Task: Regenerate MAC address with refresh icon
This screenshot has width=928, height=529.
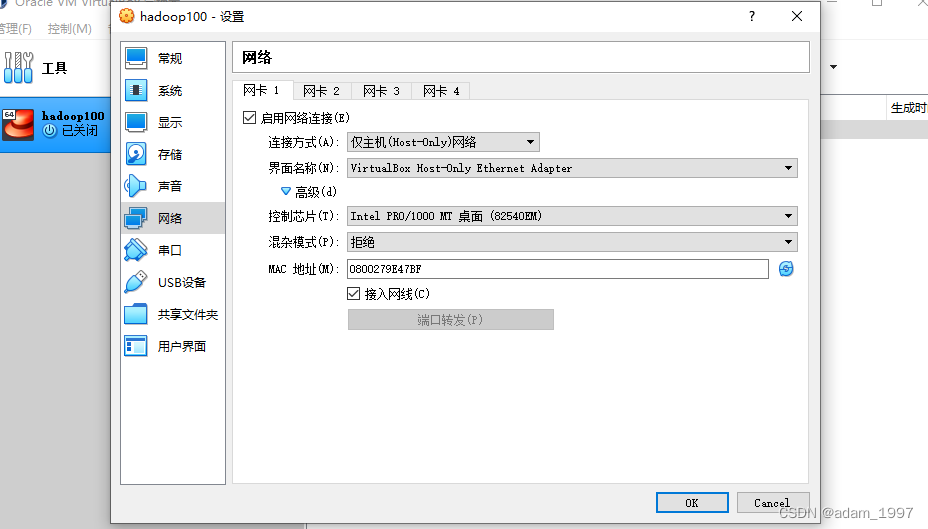Action: click(786, 269)
